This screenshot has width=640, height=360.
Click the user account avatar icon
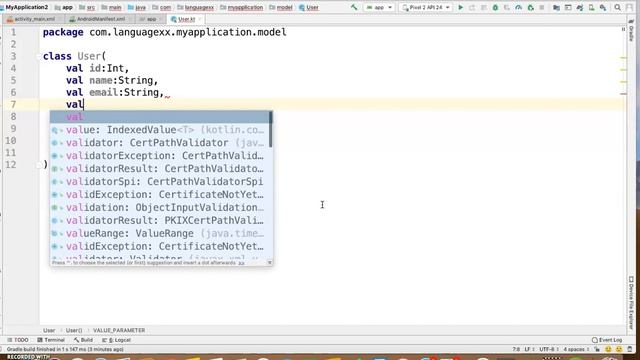tap(629, 7)
